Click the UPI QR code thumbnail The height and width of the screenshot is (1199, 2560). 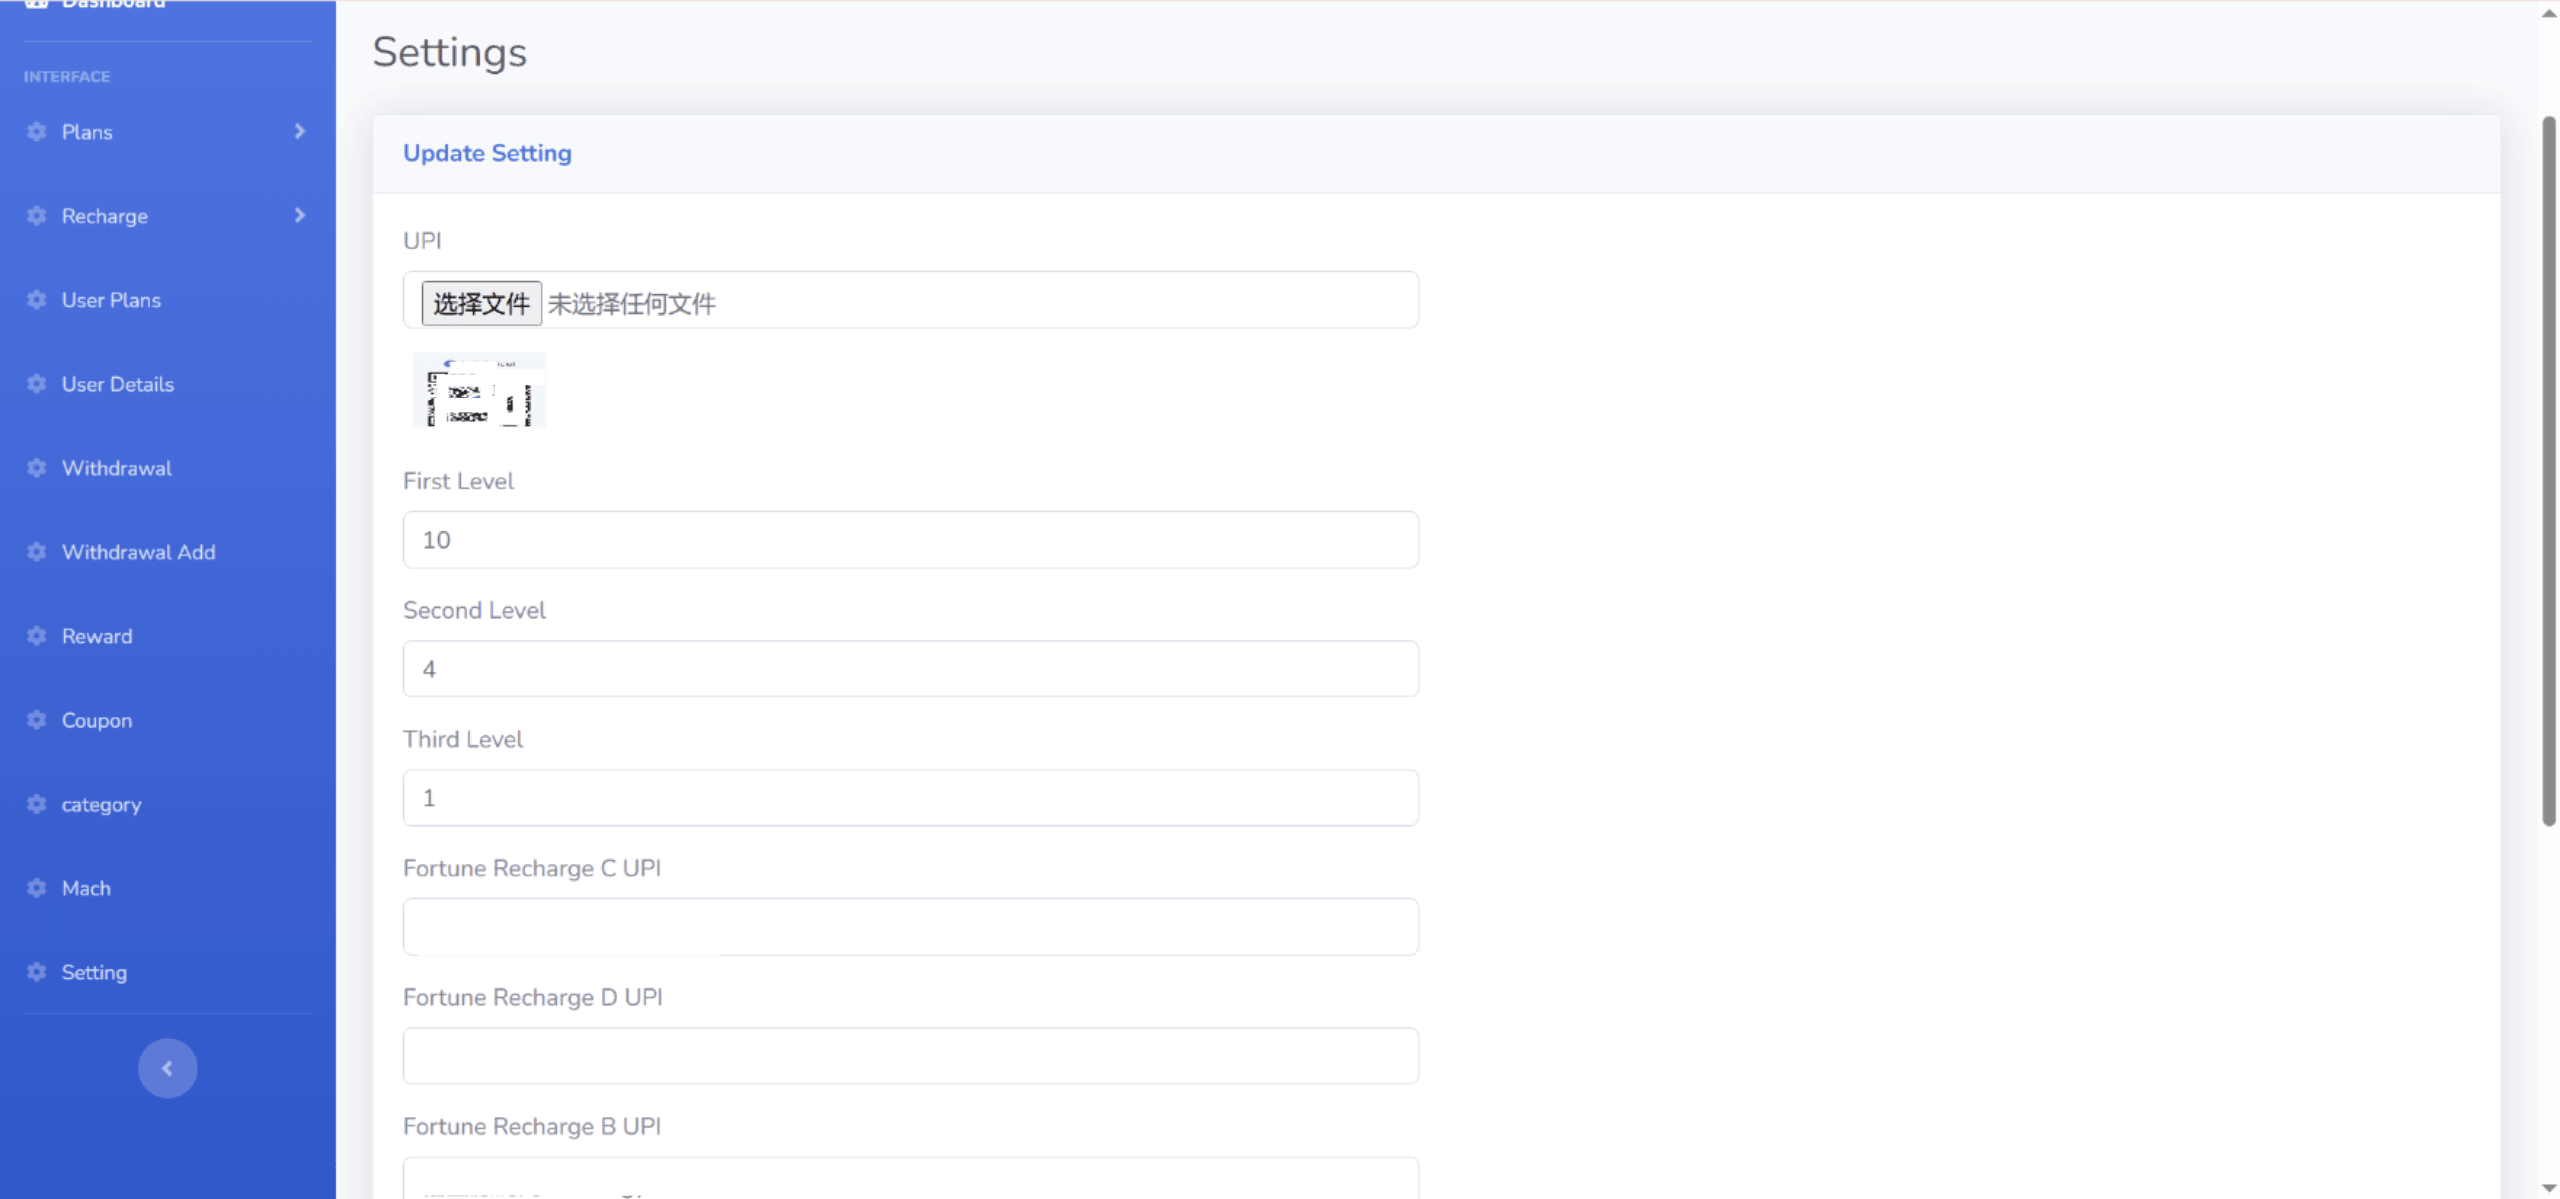point(479,390)
